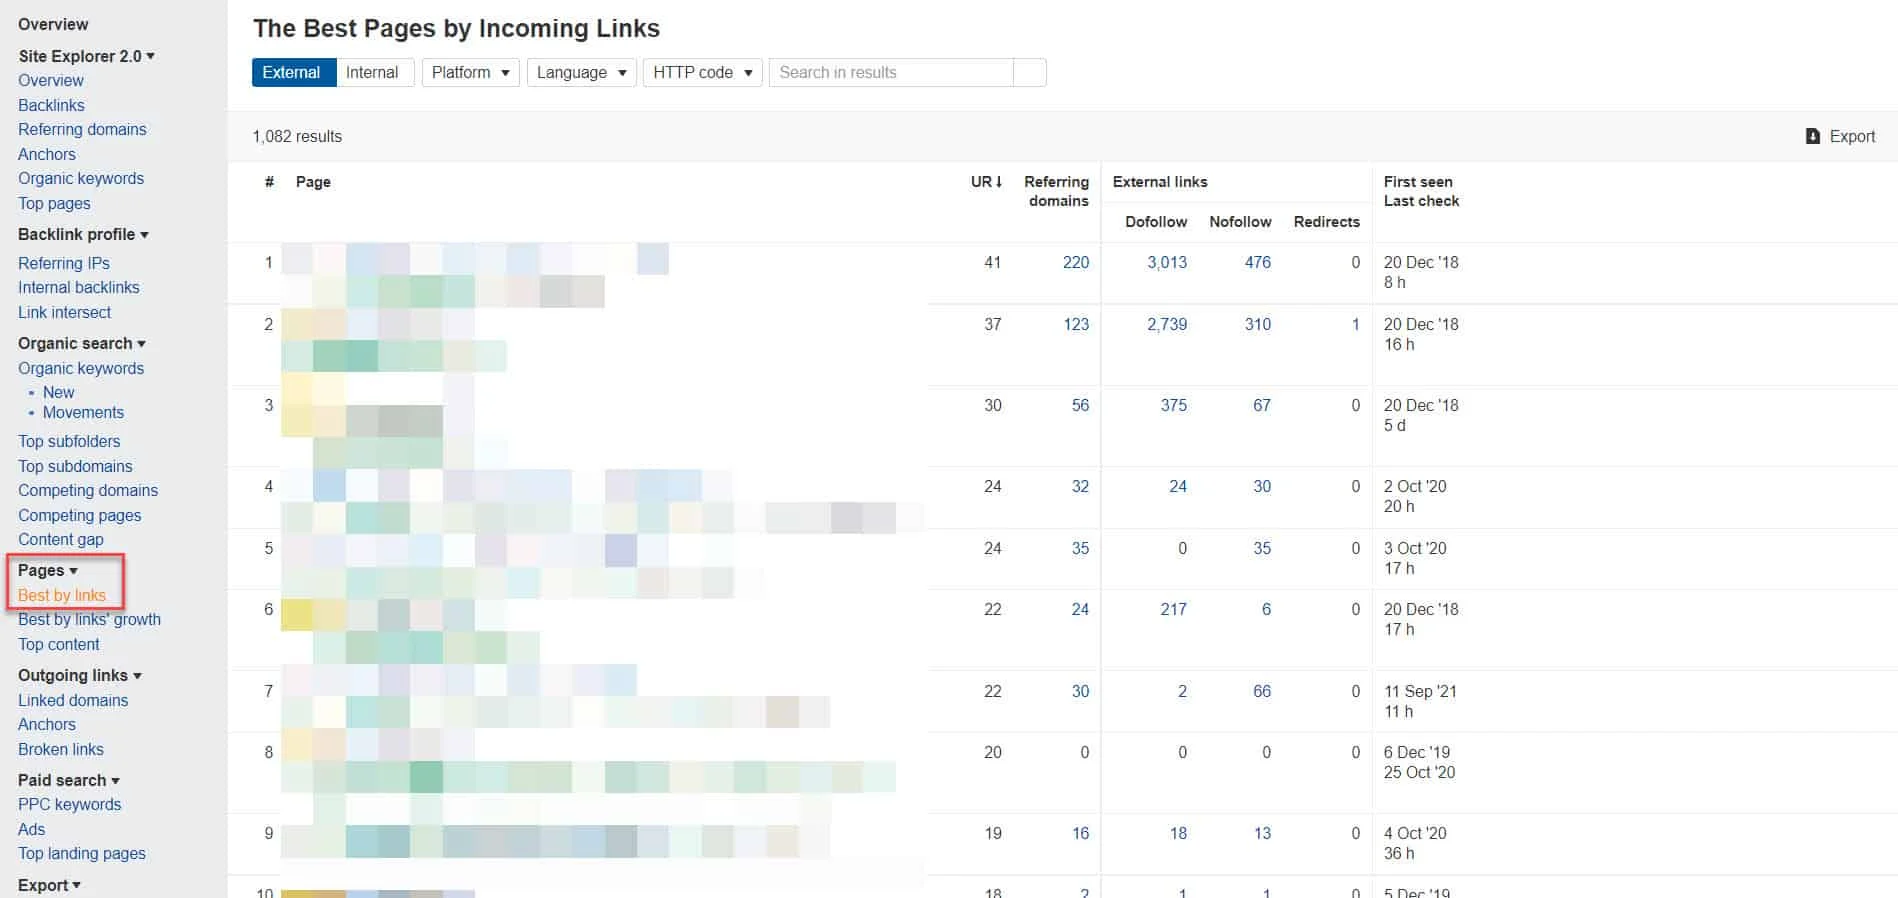Click 220 referring domains in row 1
1898x898 pixels.
[1076, 262]
